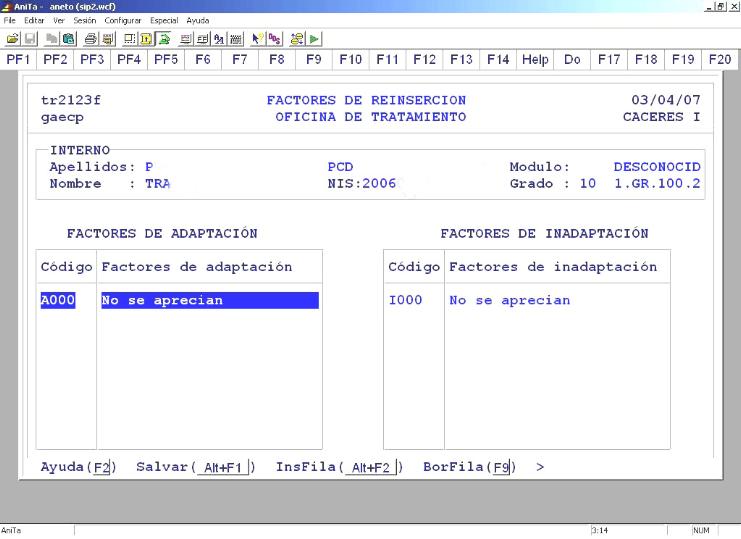The height and width of the screenshot is (539, 741).
Task: Click the Help key button
Action: click(534, 60)
